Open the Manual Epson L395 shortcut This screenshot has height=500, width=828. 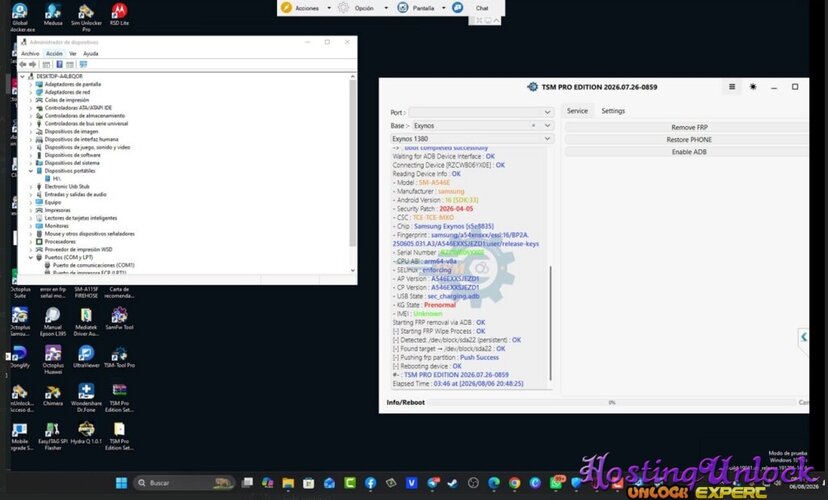click(53, 322)
